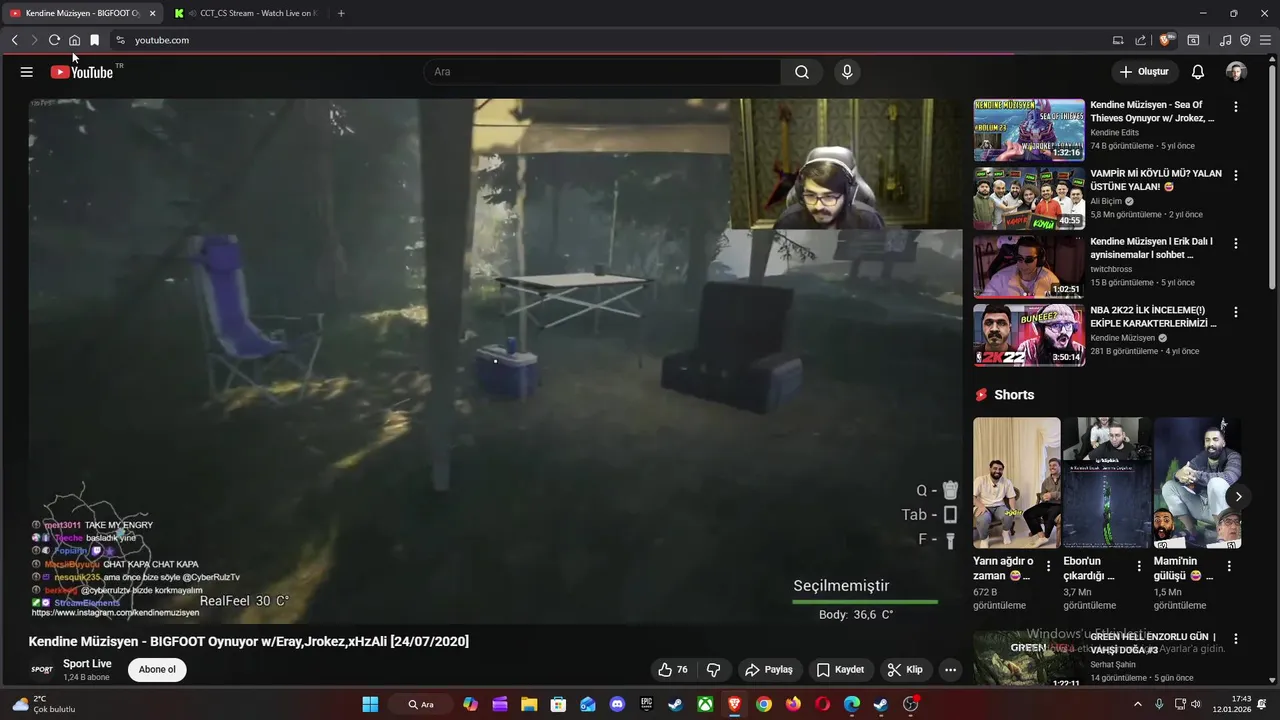Open the Sport Live channel name

coord(87,664)
